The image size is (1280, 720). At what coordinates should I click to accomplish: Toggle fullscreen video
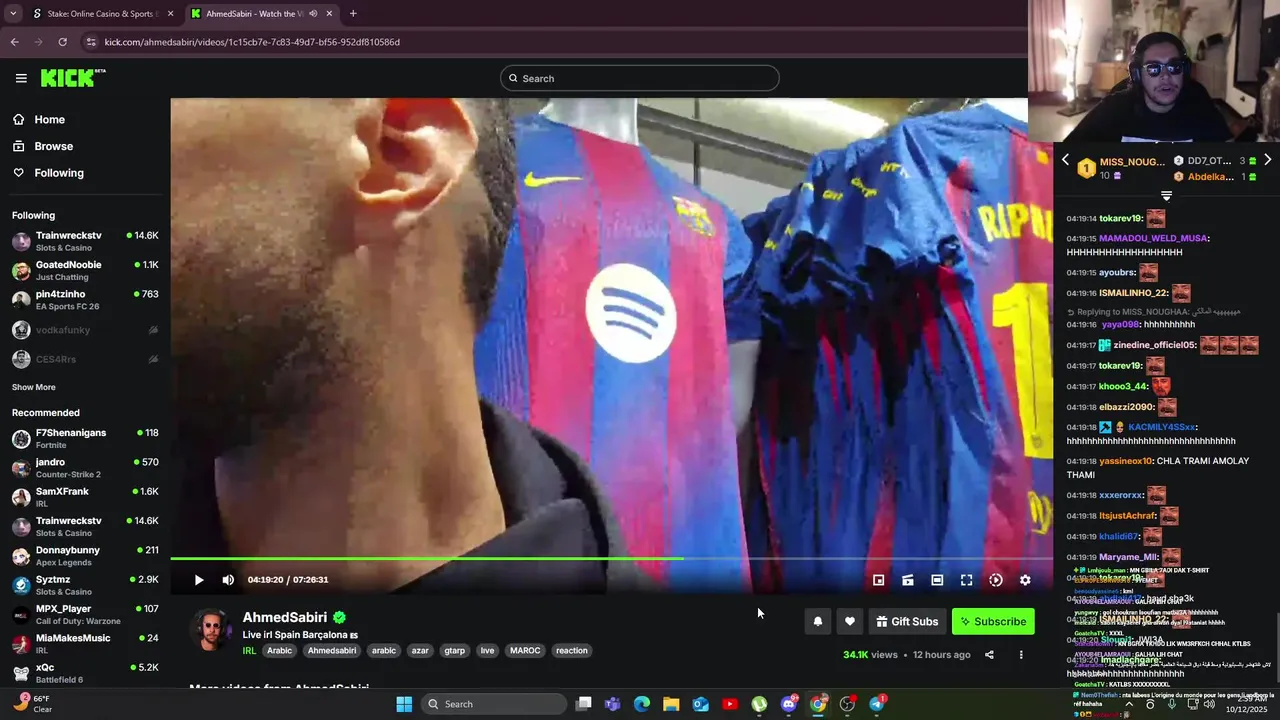966,580
